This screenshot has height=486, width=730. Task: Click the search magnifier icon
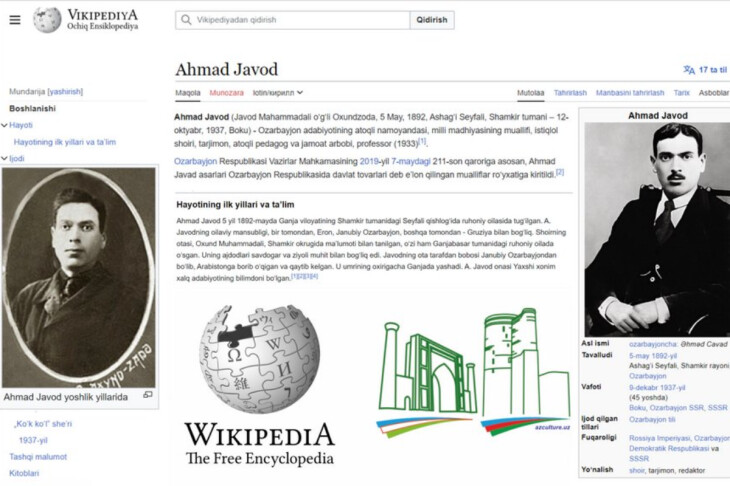pyautogui.click(x=186, y=20)
